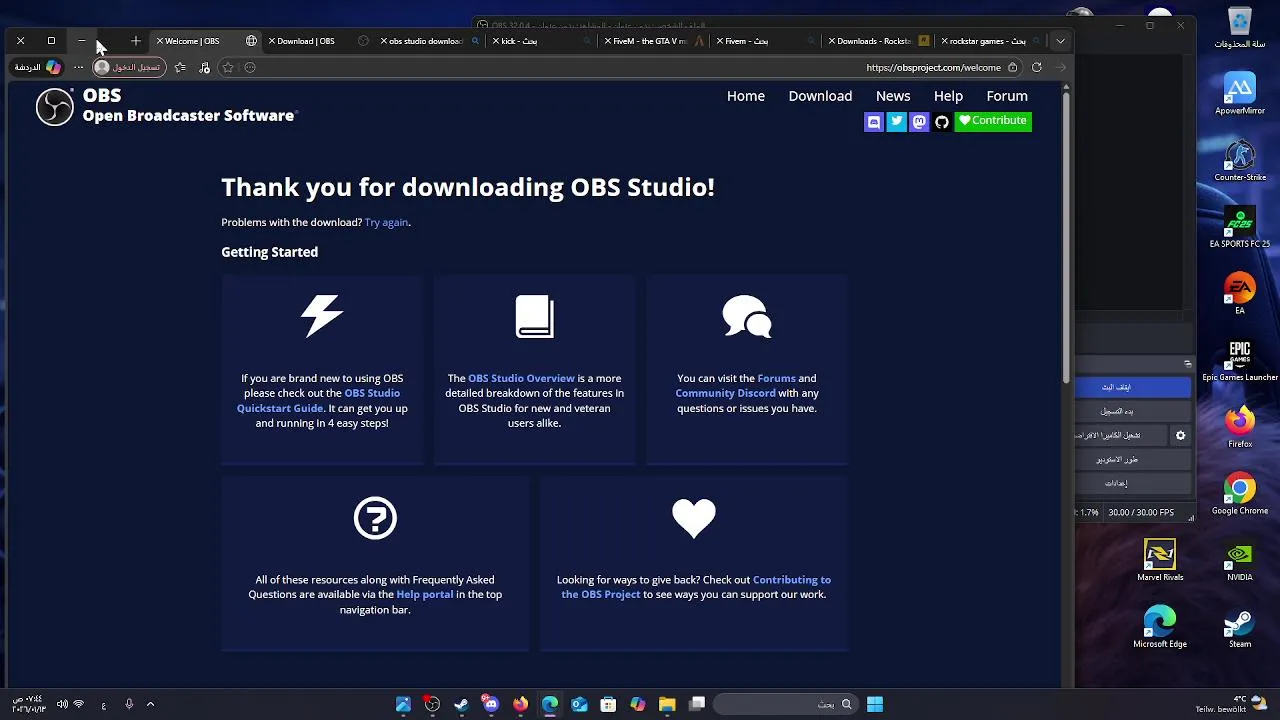Open the News navigation item
Screen dimensions: 1280x720
point(893,96)
